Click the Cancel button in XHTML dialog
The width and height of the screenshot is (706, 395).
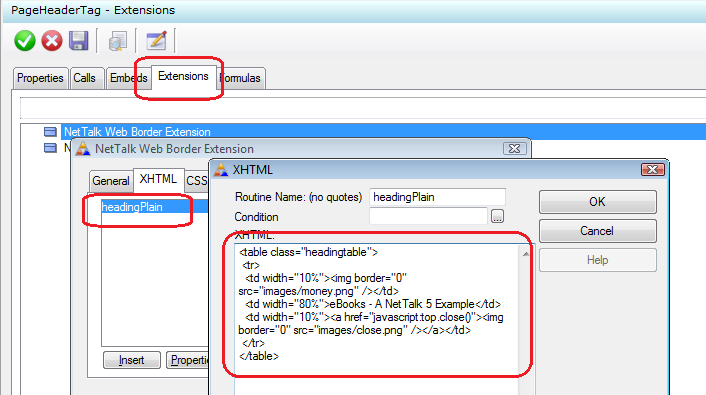(597, 231)
